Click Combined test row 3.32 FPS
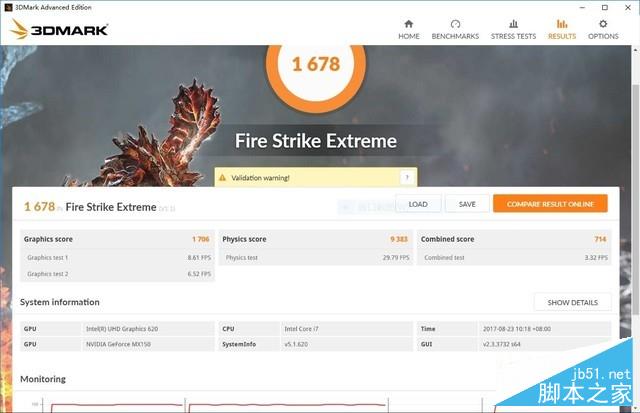The height and width of the screenshot is (413, 640). tap(514, 258)
